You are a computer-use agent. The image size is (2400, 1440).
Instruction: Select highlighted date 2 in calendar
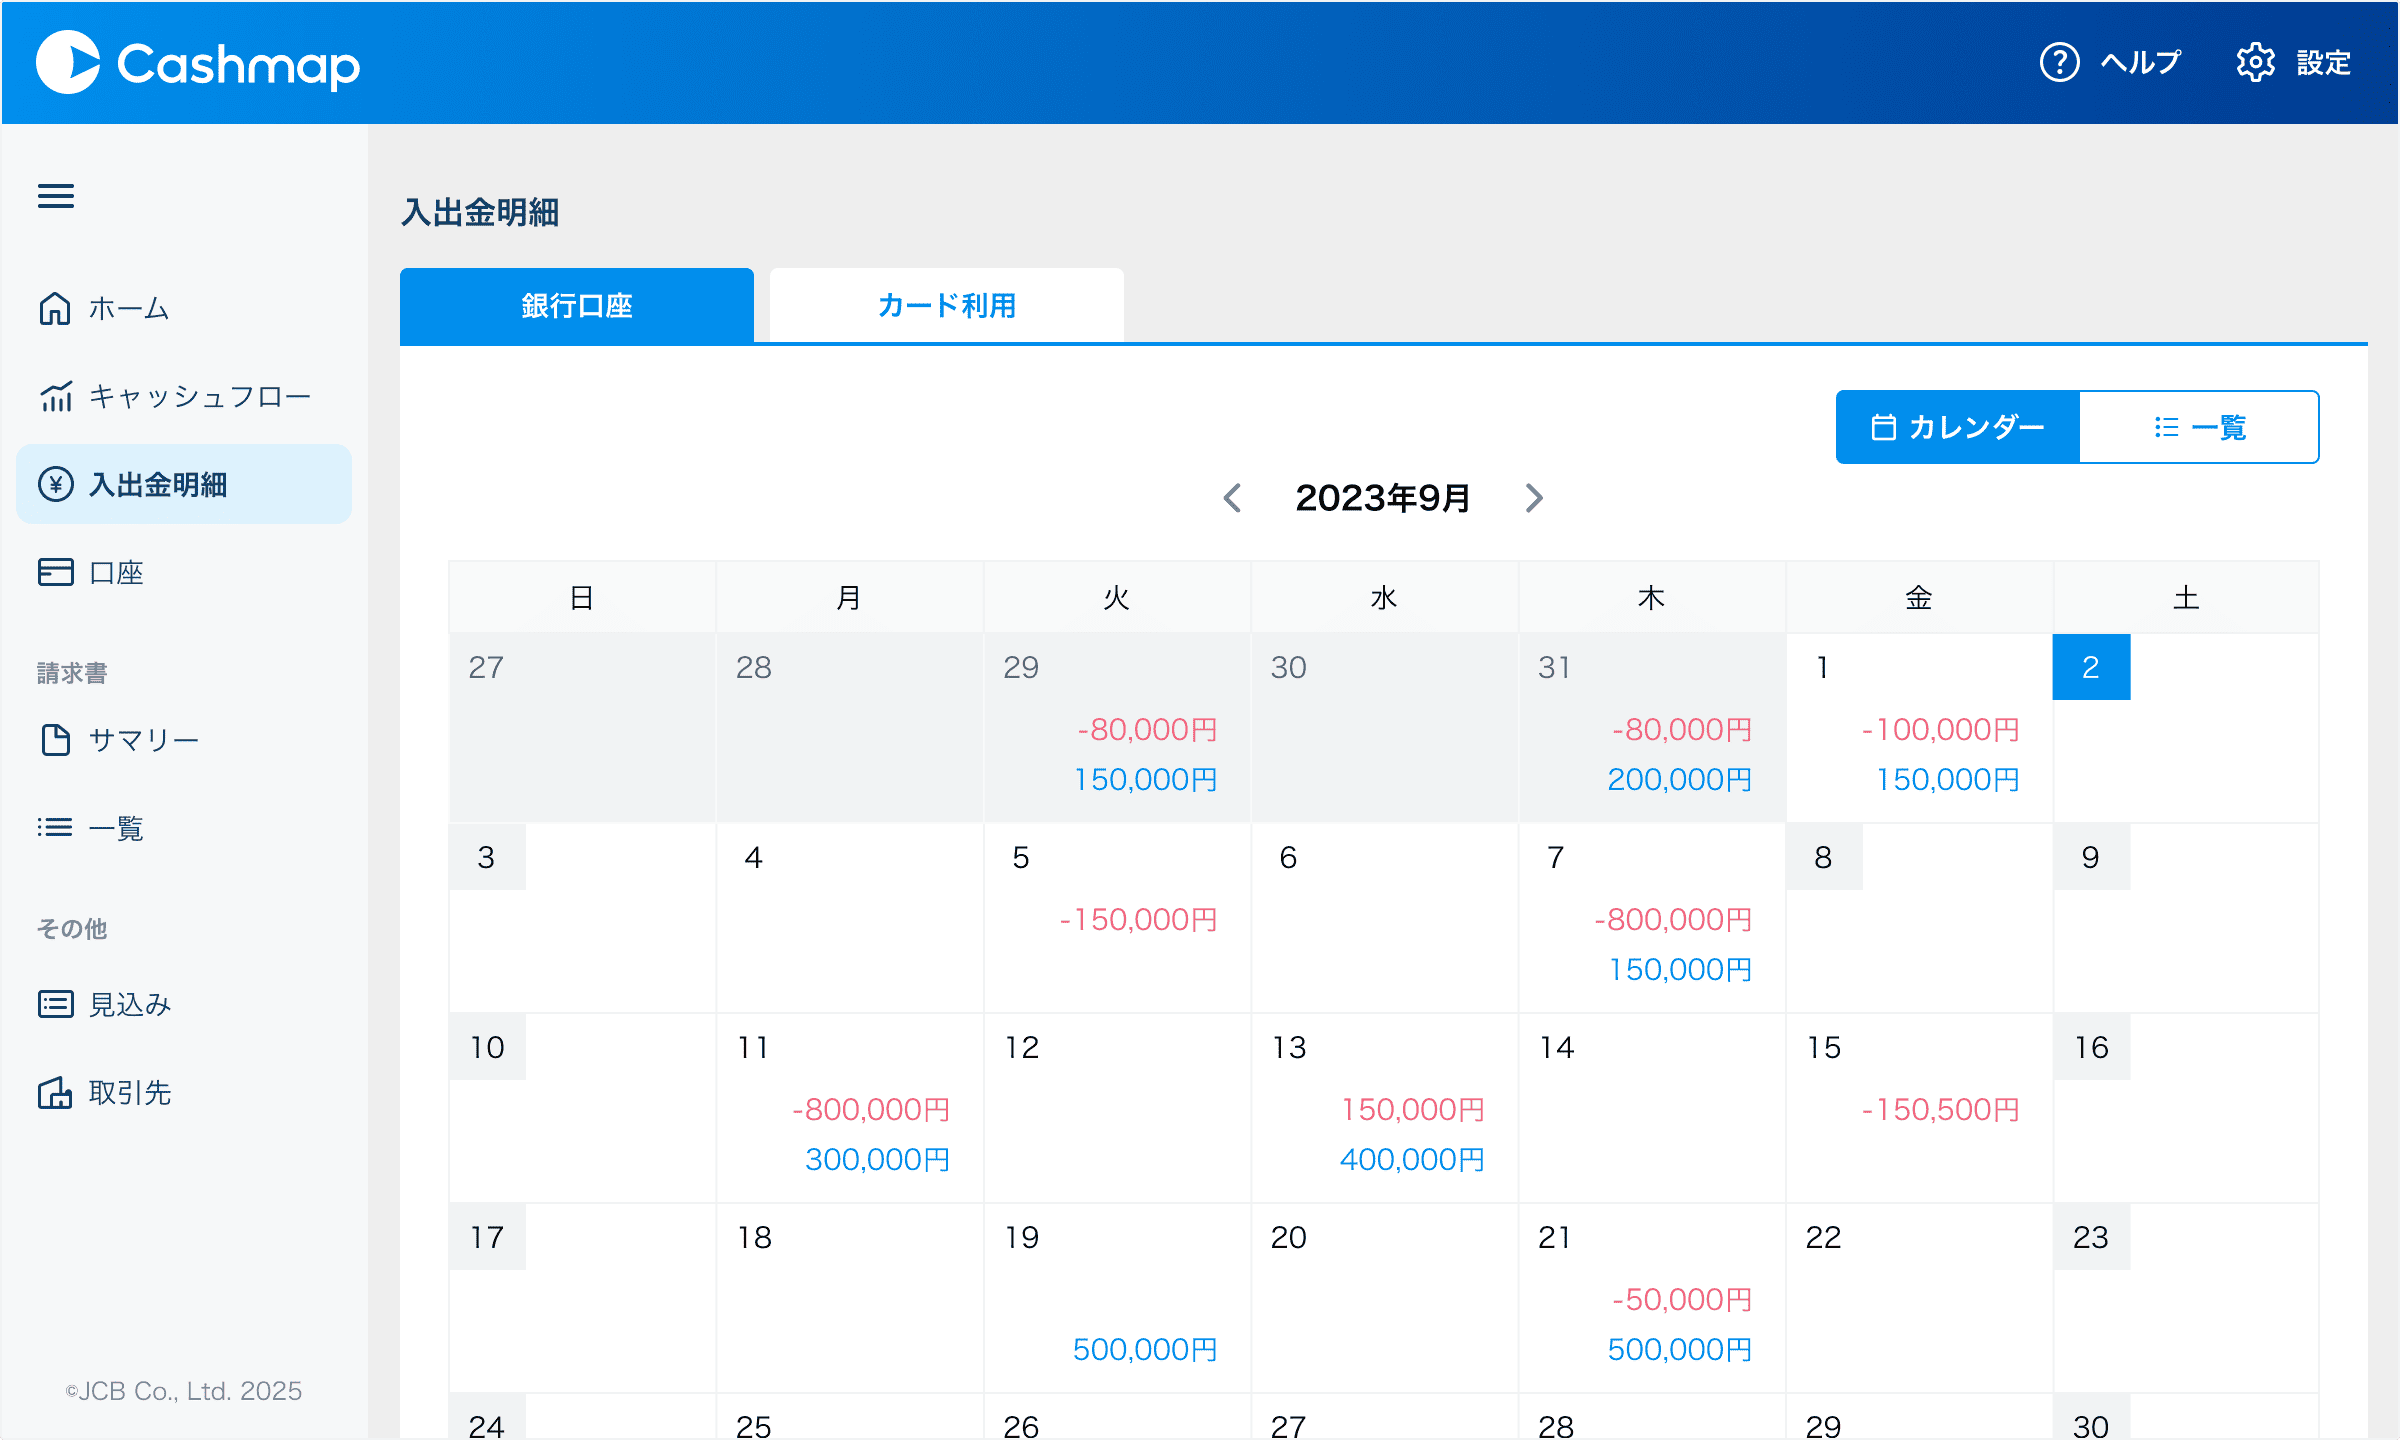[2090, 667]
